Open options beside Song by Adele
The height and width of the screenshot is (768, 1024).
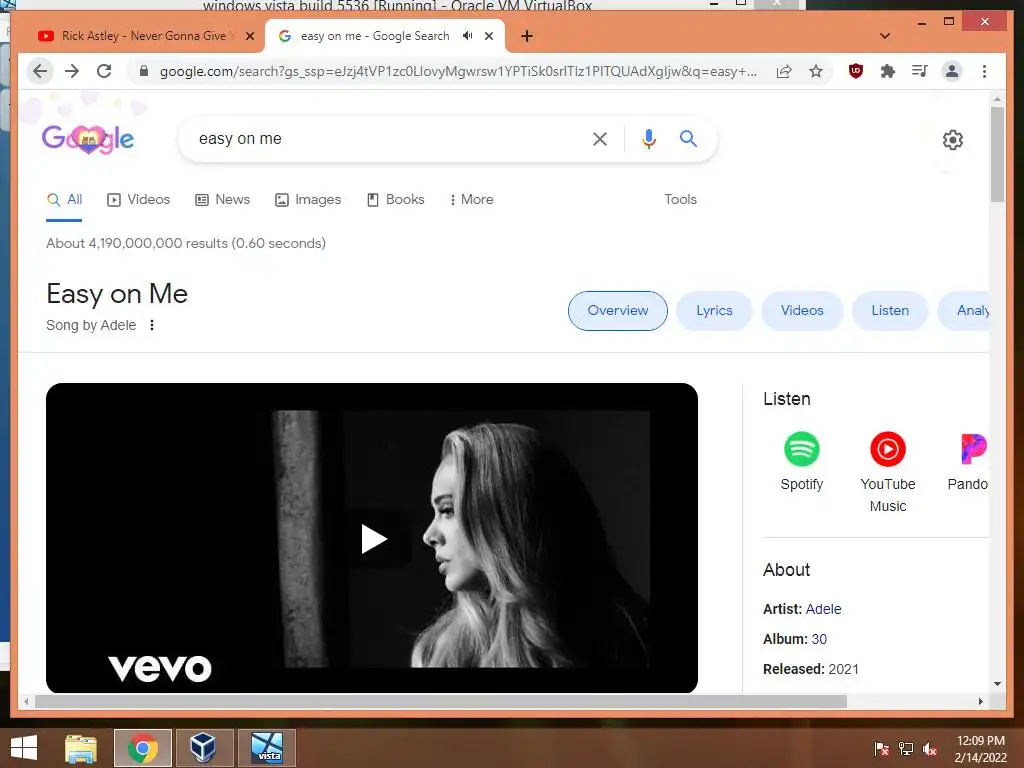(x=152, y=325)
